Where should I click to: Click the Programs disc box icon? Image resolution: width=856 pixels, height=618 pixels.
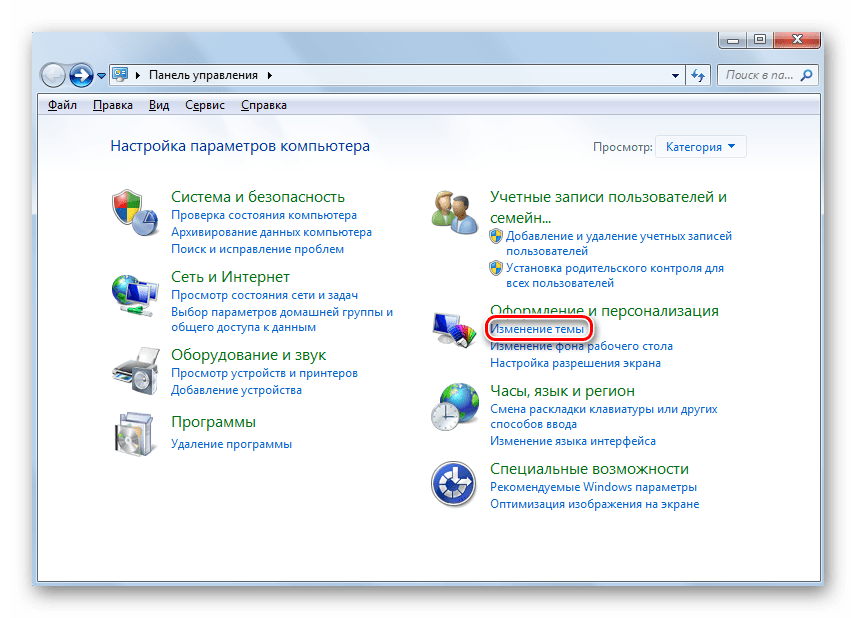[x=133, y=434]
